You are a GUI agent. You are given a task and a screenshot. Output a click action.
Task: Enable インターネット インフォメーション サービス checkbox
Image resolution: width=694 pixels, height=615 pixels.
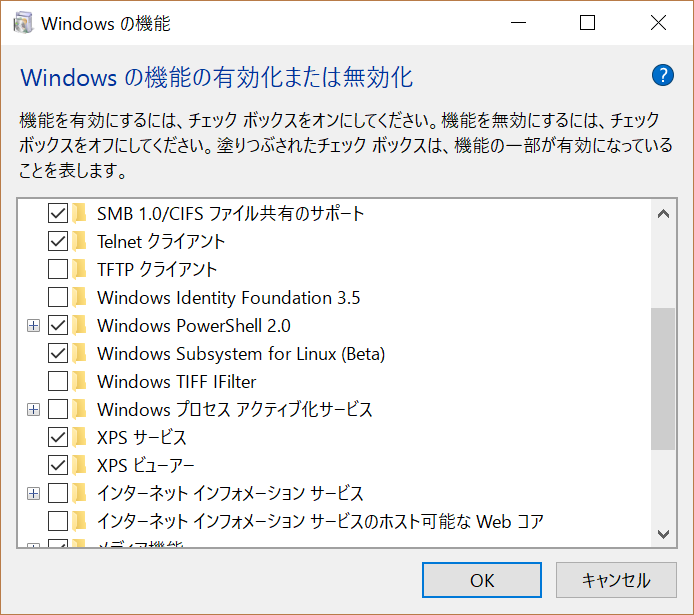tap(58, 493)
